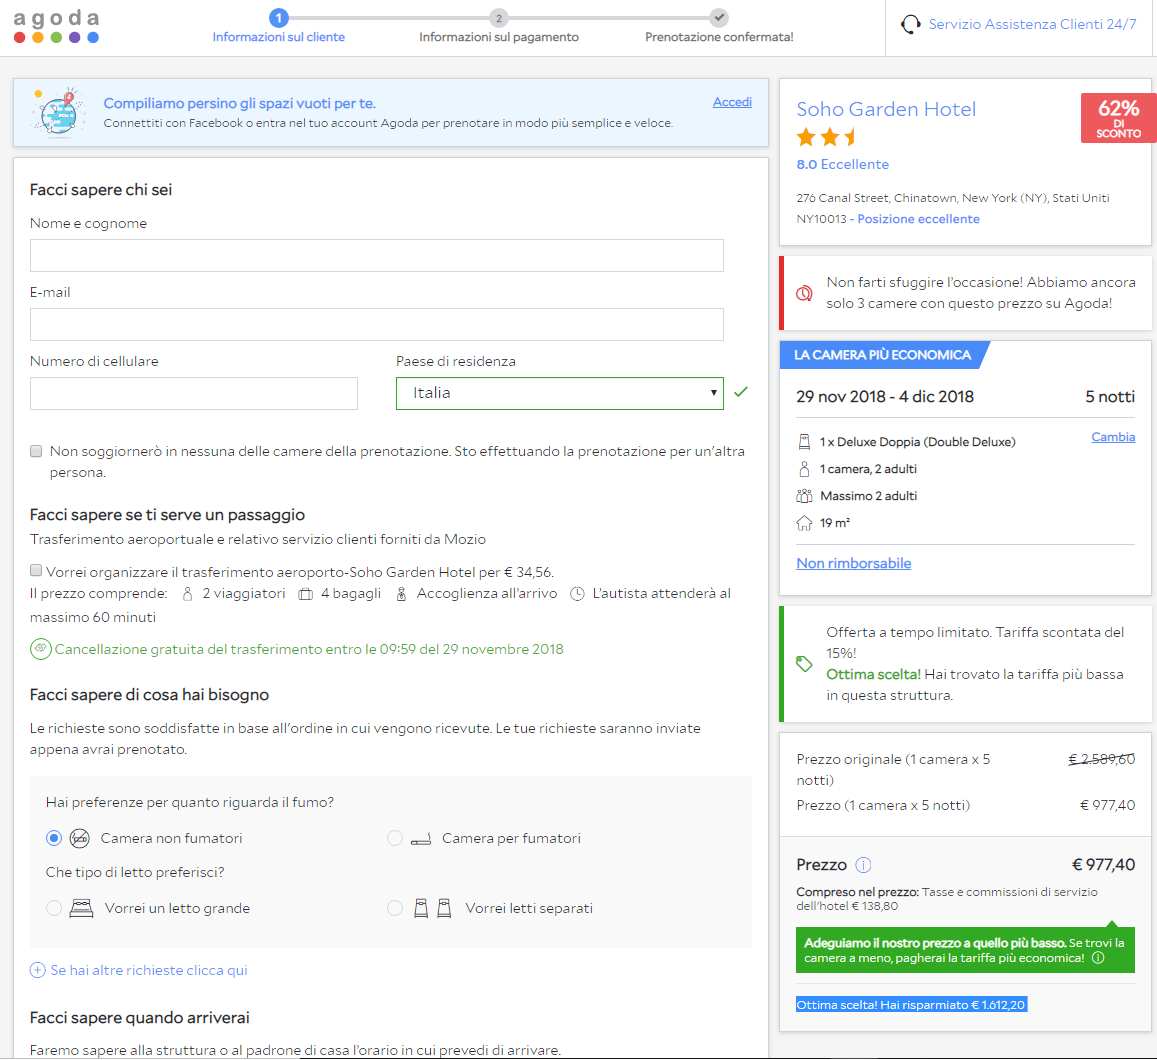The width and height of the screenshot is (1157, 1060).
Task: Click the highlighted Hai risparmiato € 1.612,20 text
Action: (x=911, y=1005)
